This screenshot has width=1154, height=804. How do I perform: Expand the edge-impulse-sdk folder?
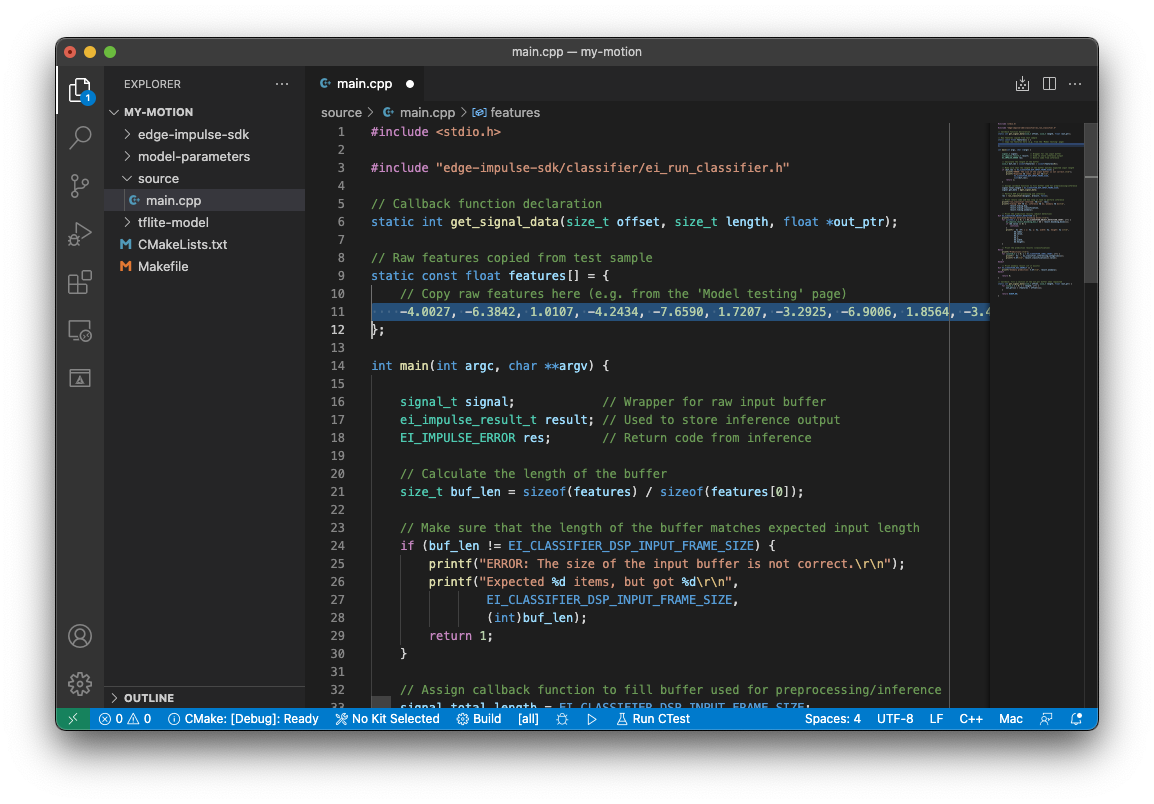pyautogui.click(x=193, y=134)
